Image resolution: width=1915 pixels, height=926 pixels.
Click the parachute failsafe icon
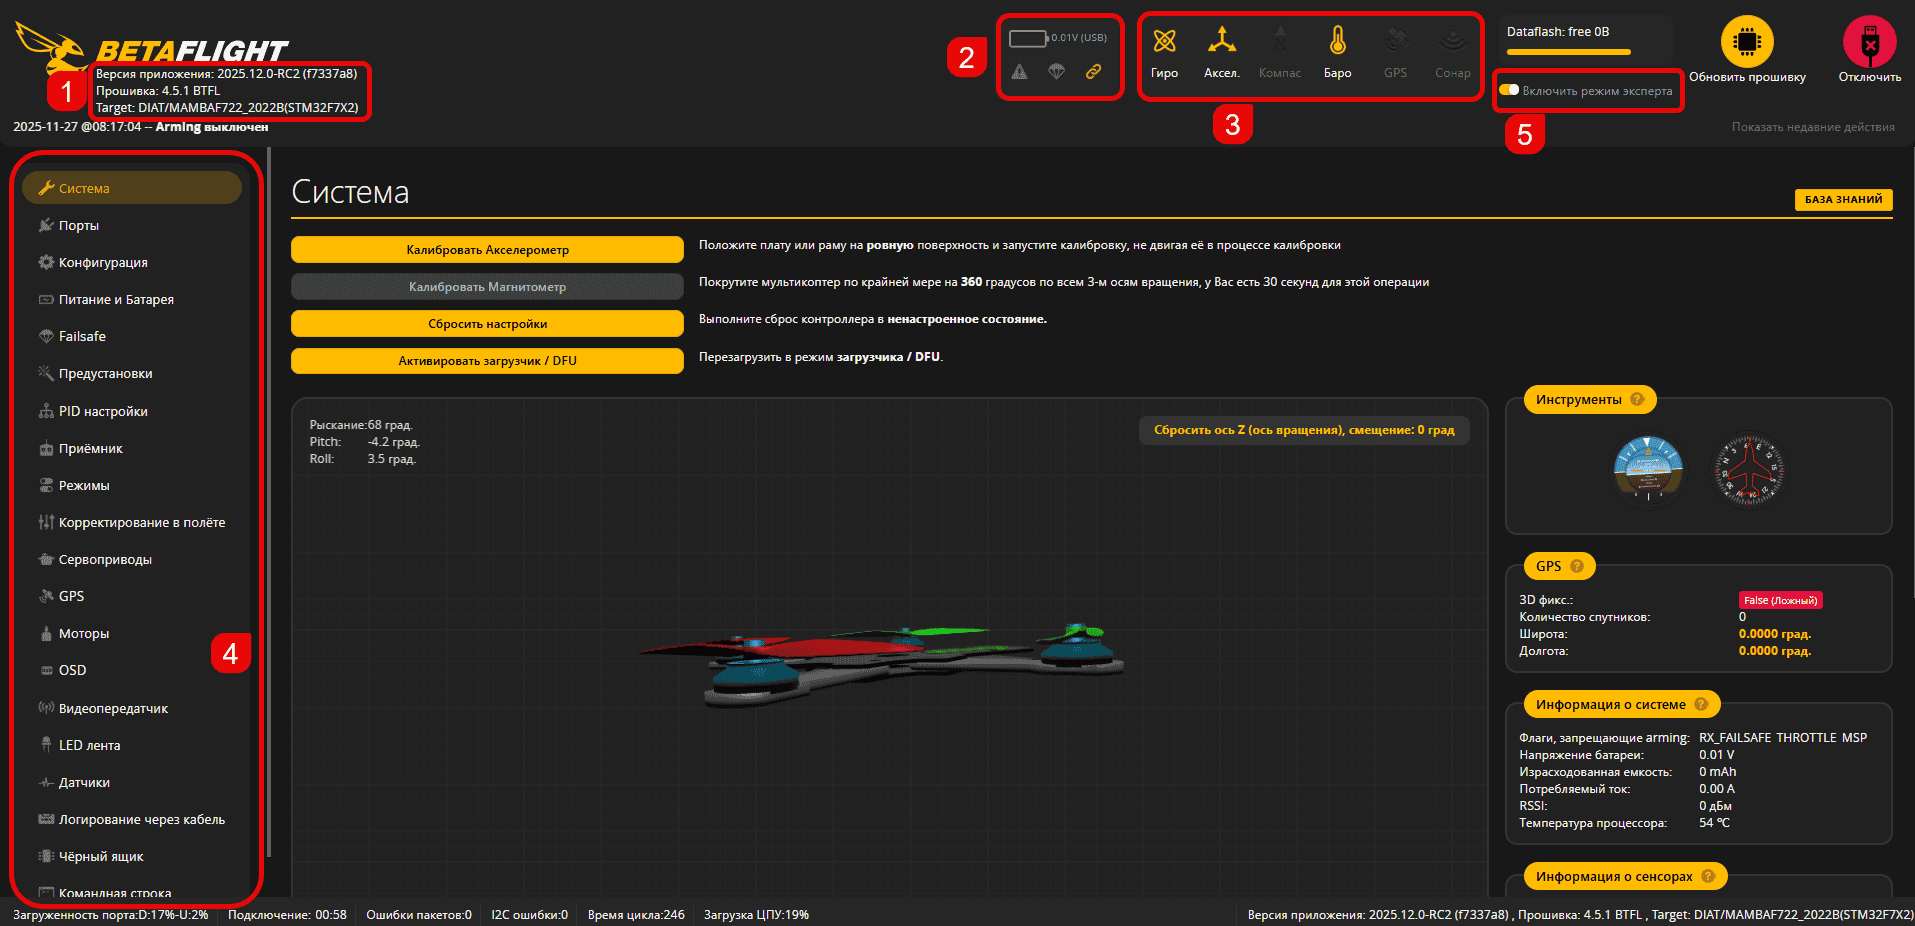click(1056, 71)
